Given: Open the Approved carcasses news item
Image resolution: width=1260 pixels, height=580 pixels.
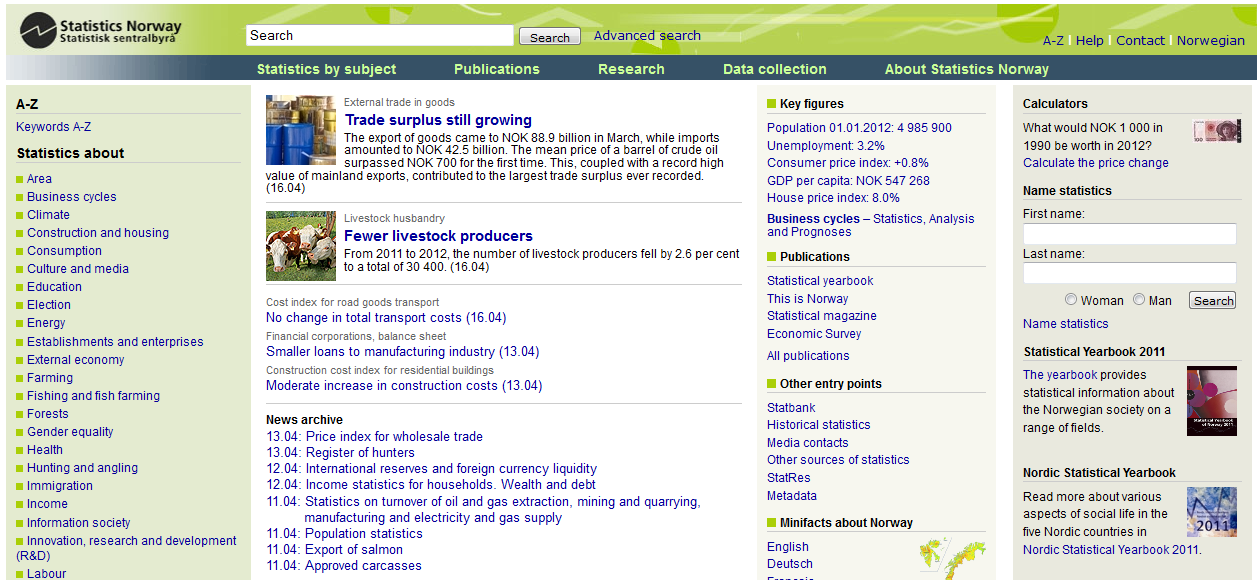Looking at the screenshot, I should [363, 566].
